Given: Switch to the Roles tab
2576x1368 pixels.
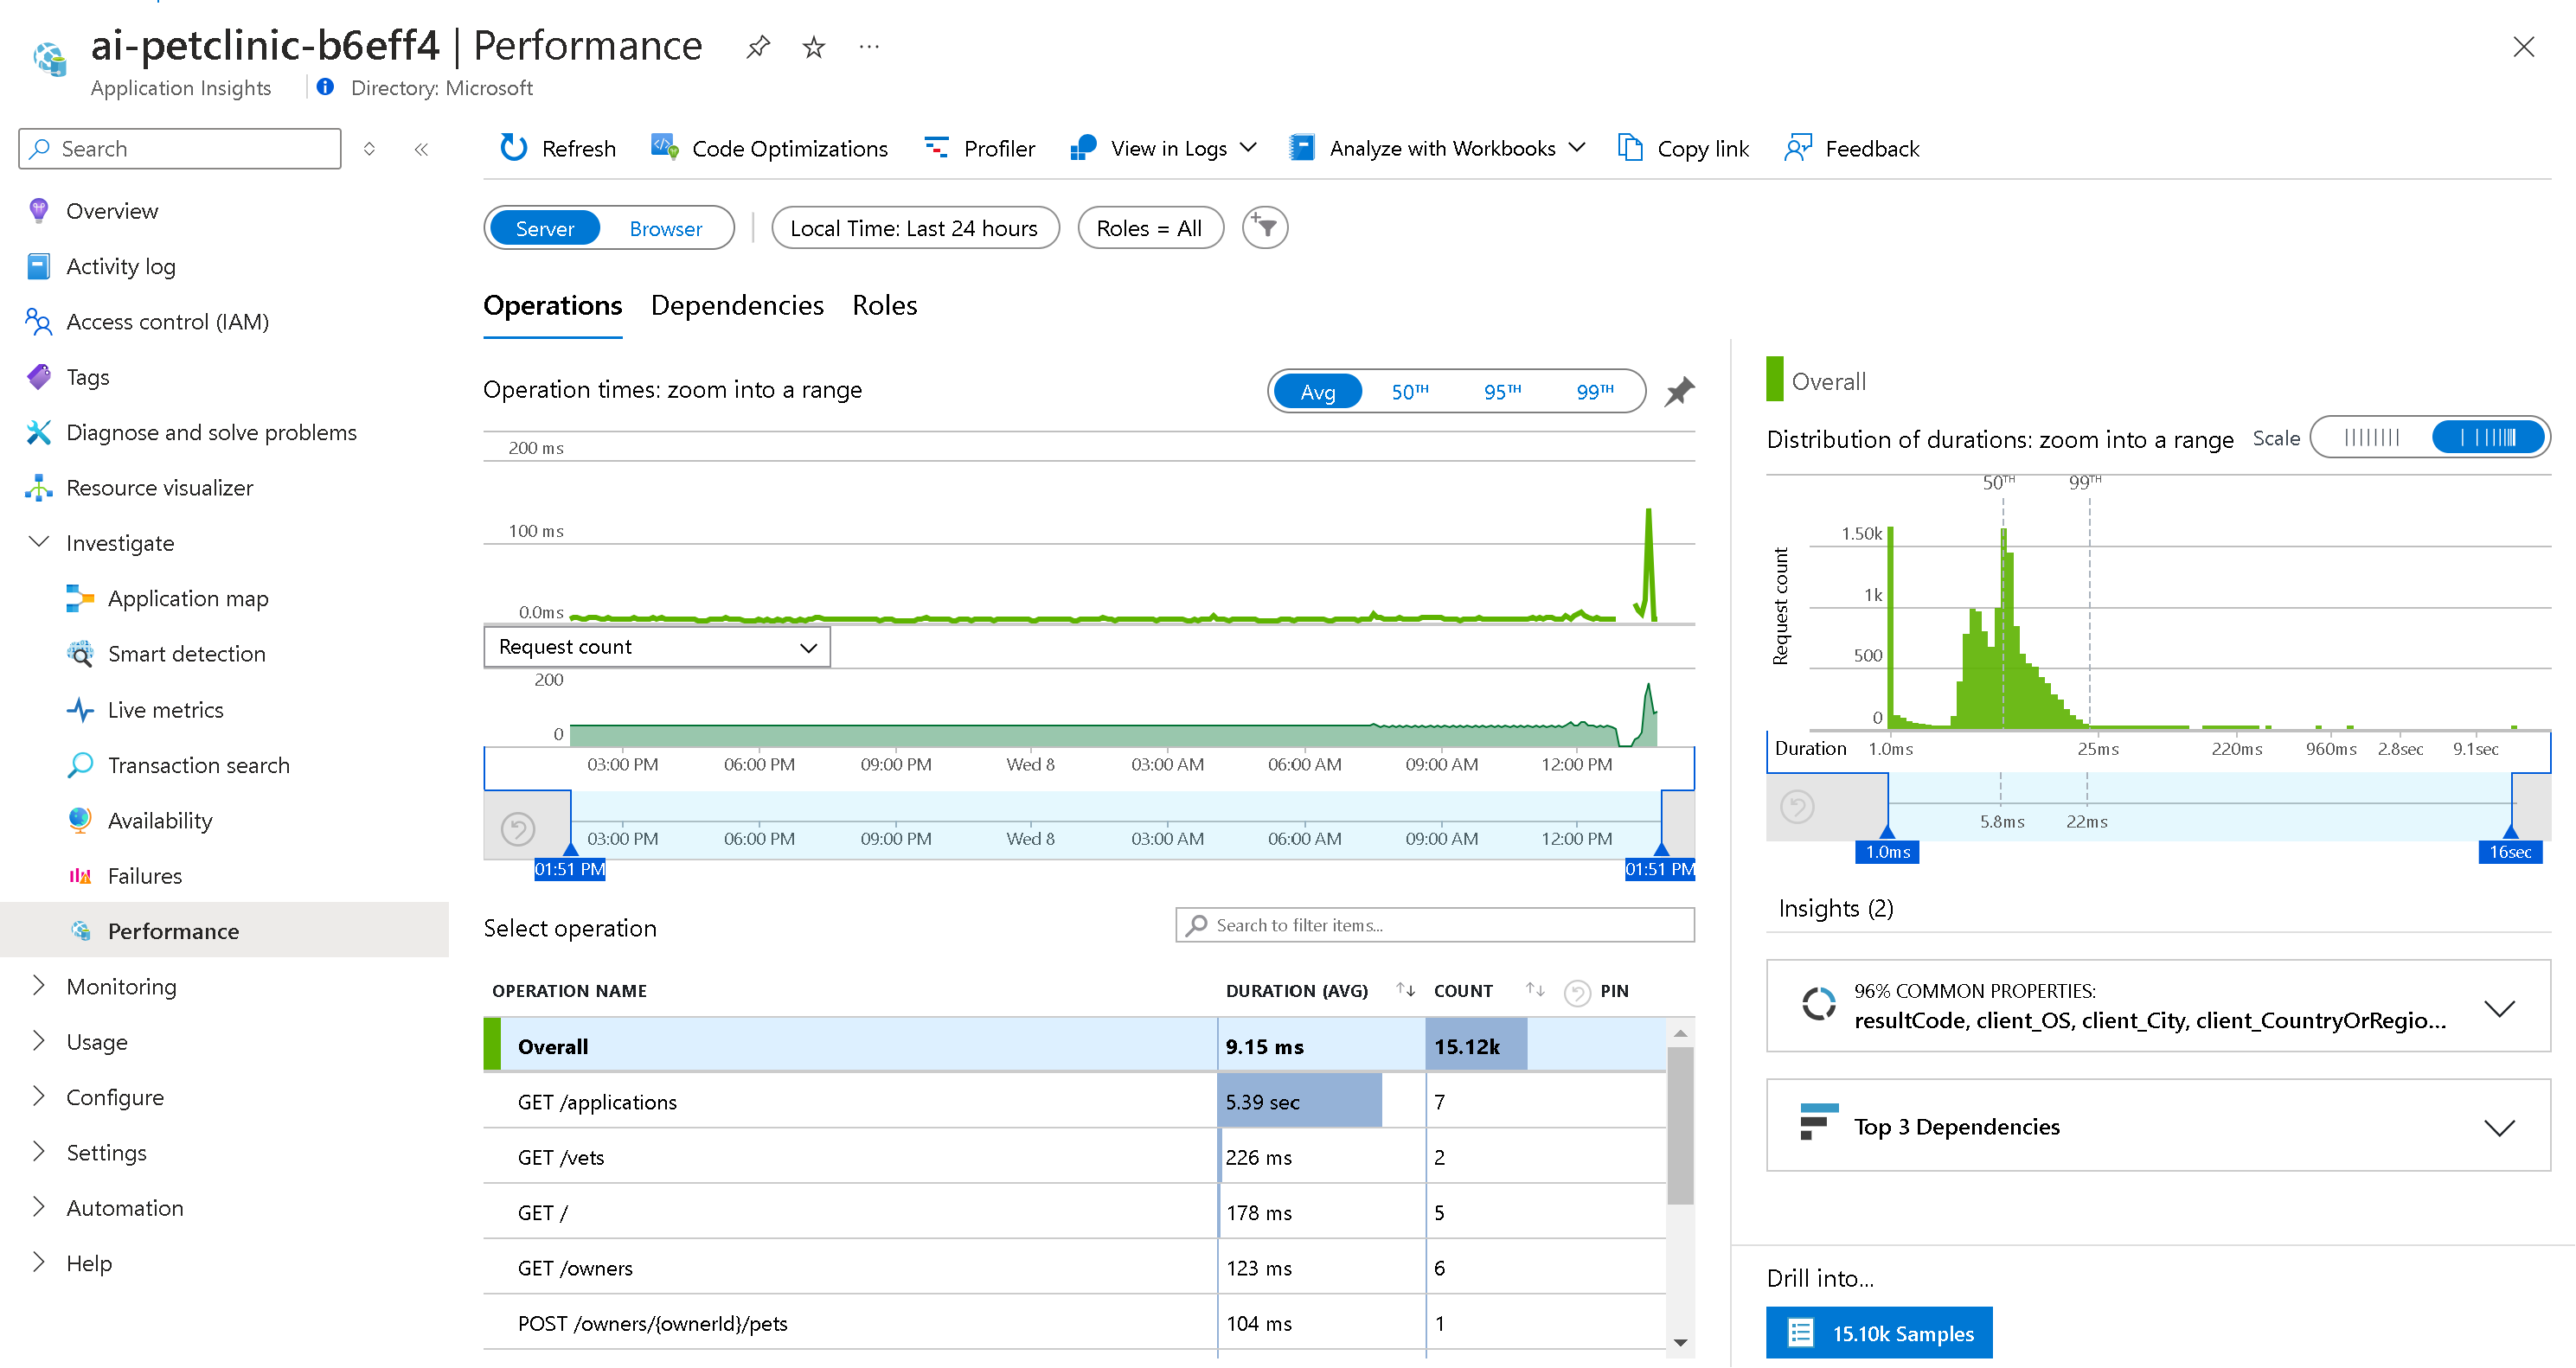Looking at the screenshot, I should pyautogui.click(x=884, y=306).
